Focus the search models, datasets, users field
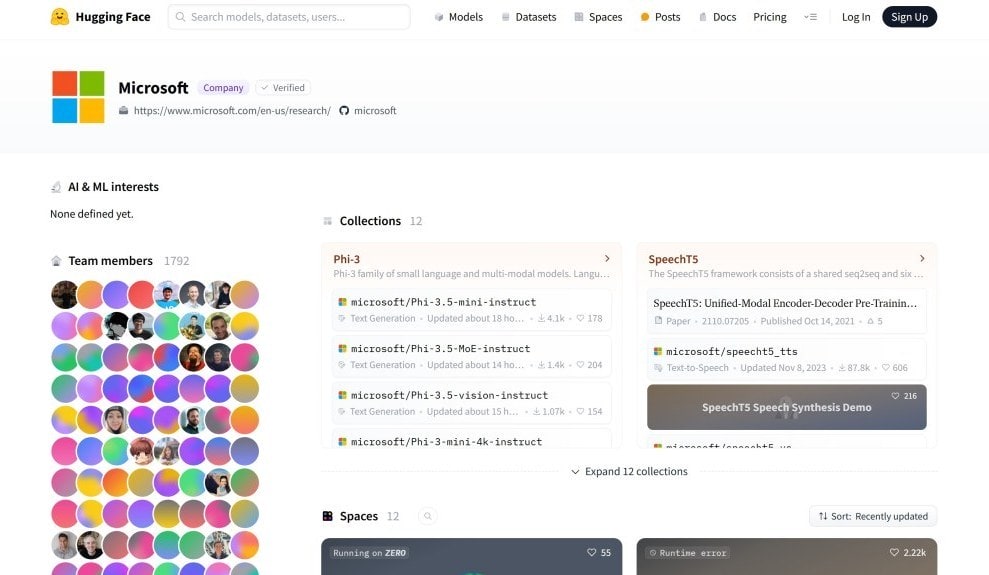Screen dimensions: 989x575 (x=289, y=17)
